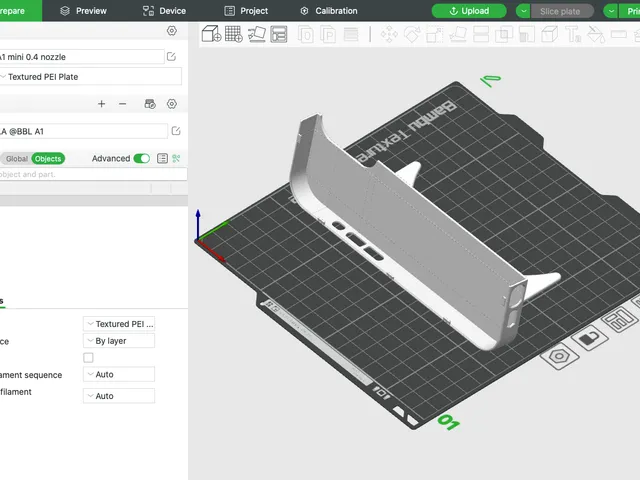Click the Upload button
Image resolution: width=640 pixels, height=480 pixels.
click(x=469, y=11)
